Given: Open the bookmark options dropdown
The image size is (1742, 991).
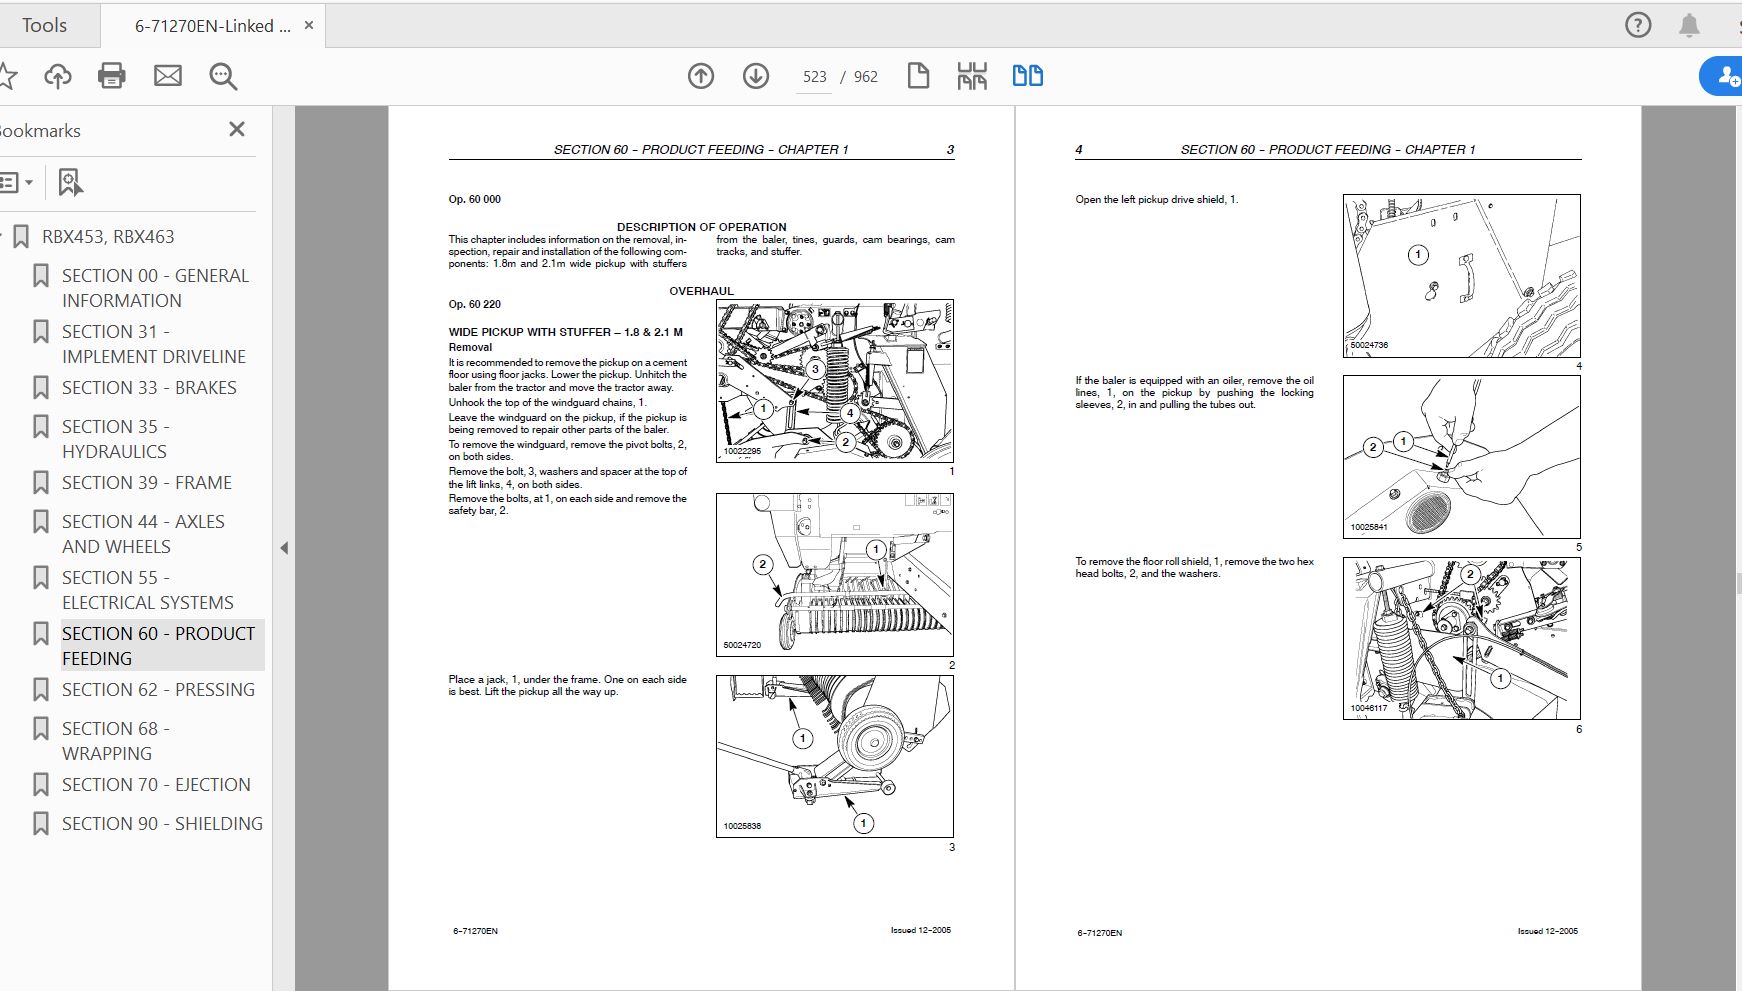Looking at the screenshot, I should coord(17,183).
